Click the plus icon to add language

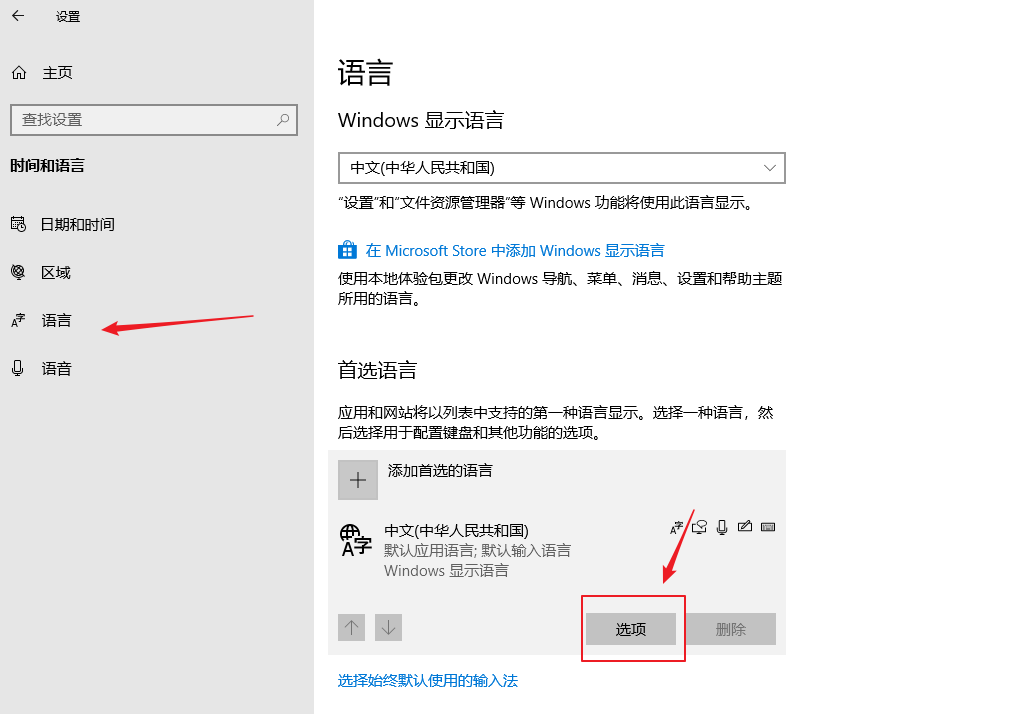(x=358, y=480)
